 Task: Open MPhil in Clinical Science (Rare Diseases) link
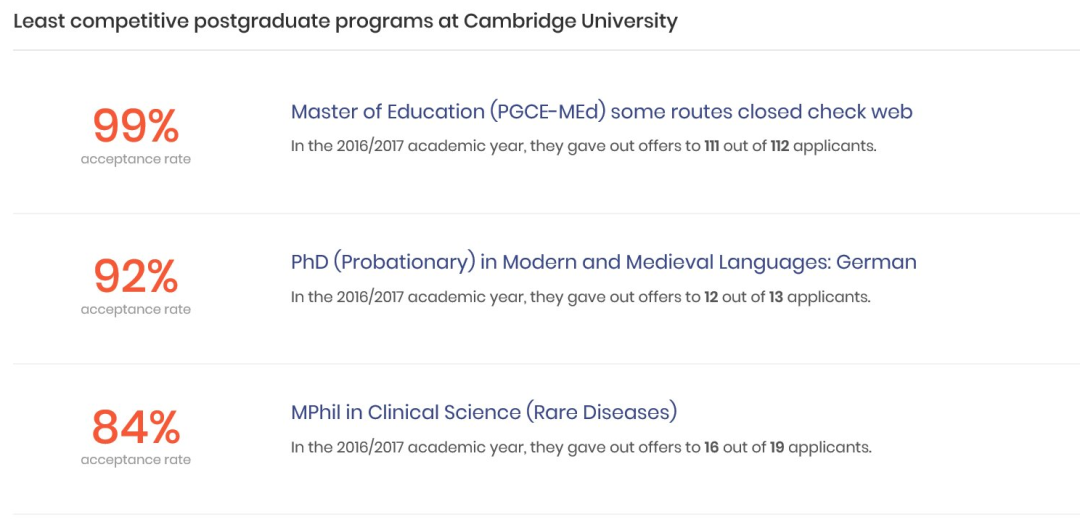pos(484,413)
